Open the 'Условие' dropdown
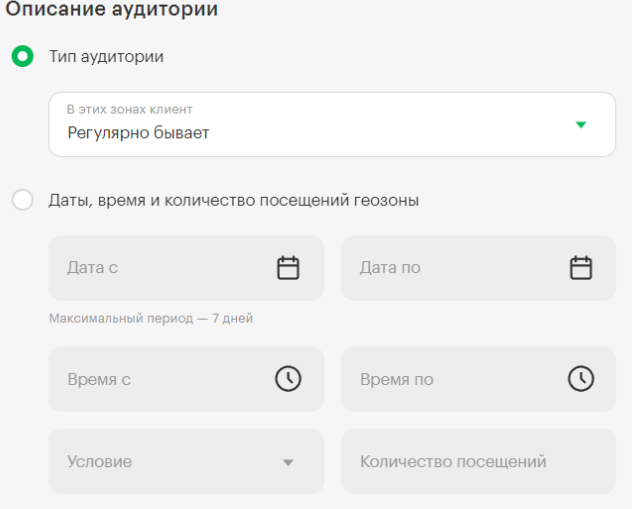 [x=170, y=462]
